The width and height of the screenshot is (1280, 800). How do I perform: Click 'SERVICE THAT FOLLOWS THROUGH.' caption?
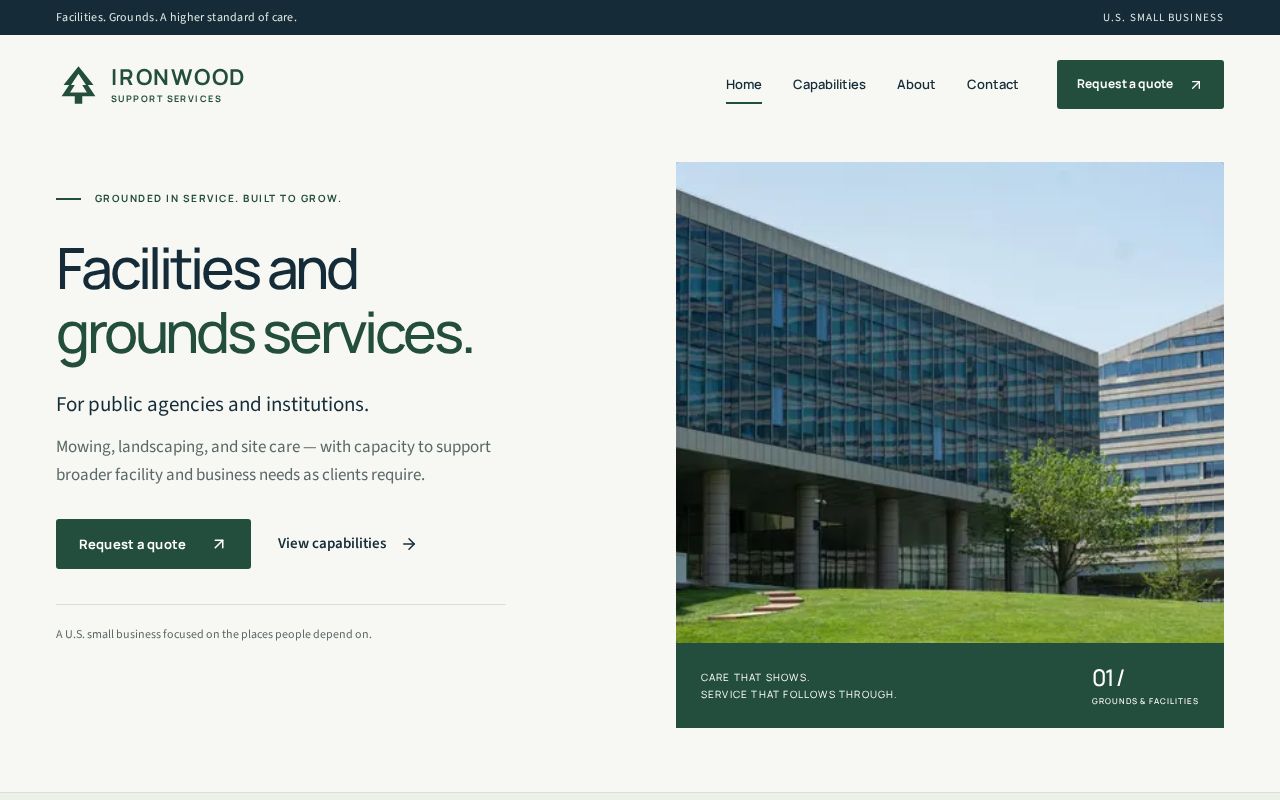point(799,694)
